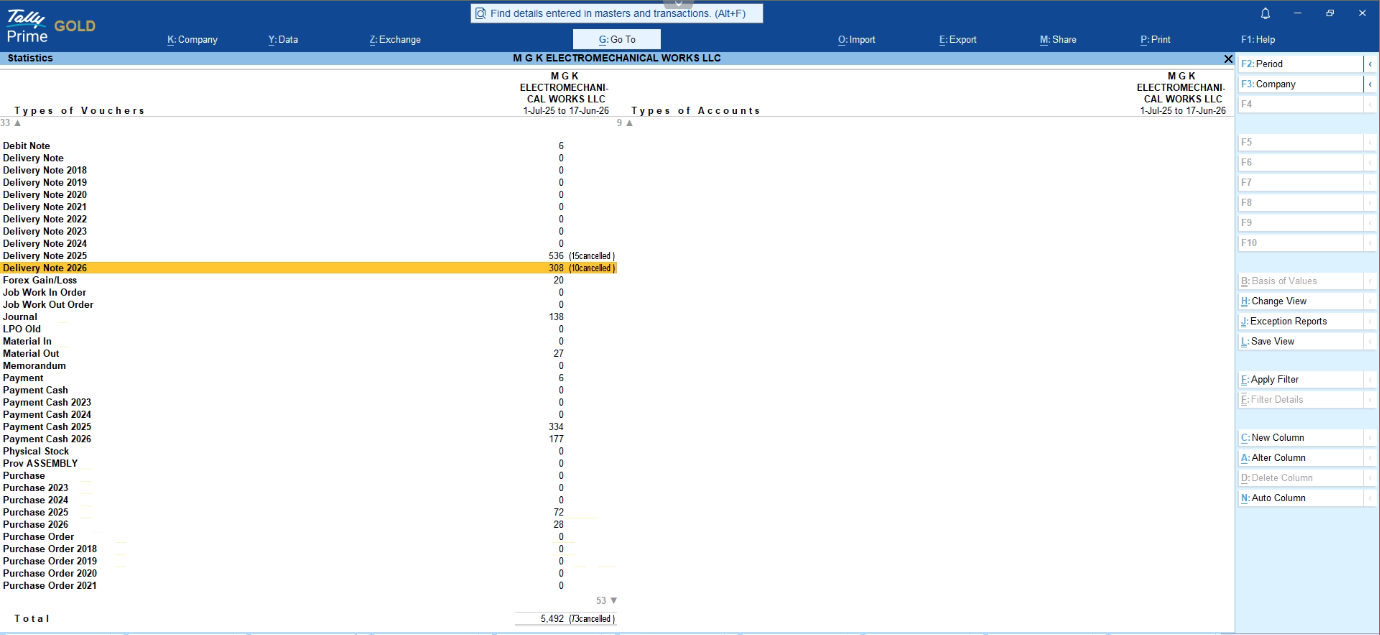Open the Z: Exchange menu
The height and width of the screenshot is (635, 1380).
click(x=395, y=40)
